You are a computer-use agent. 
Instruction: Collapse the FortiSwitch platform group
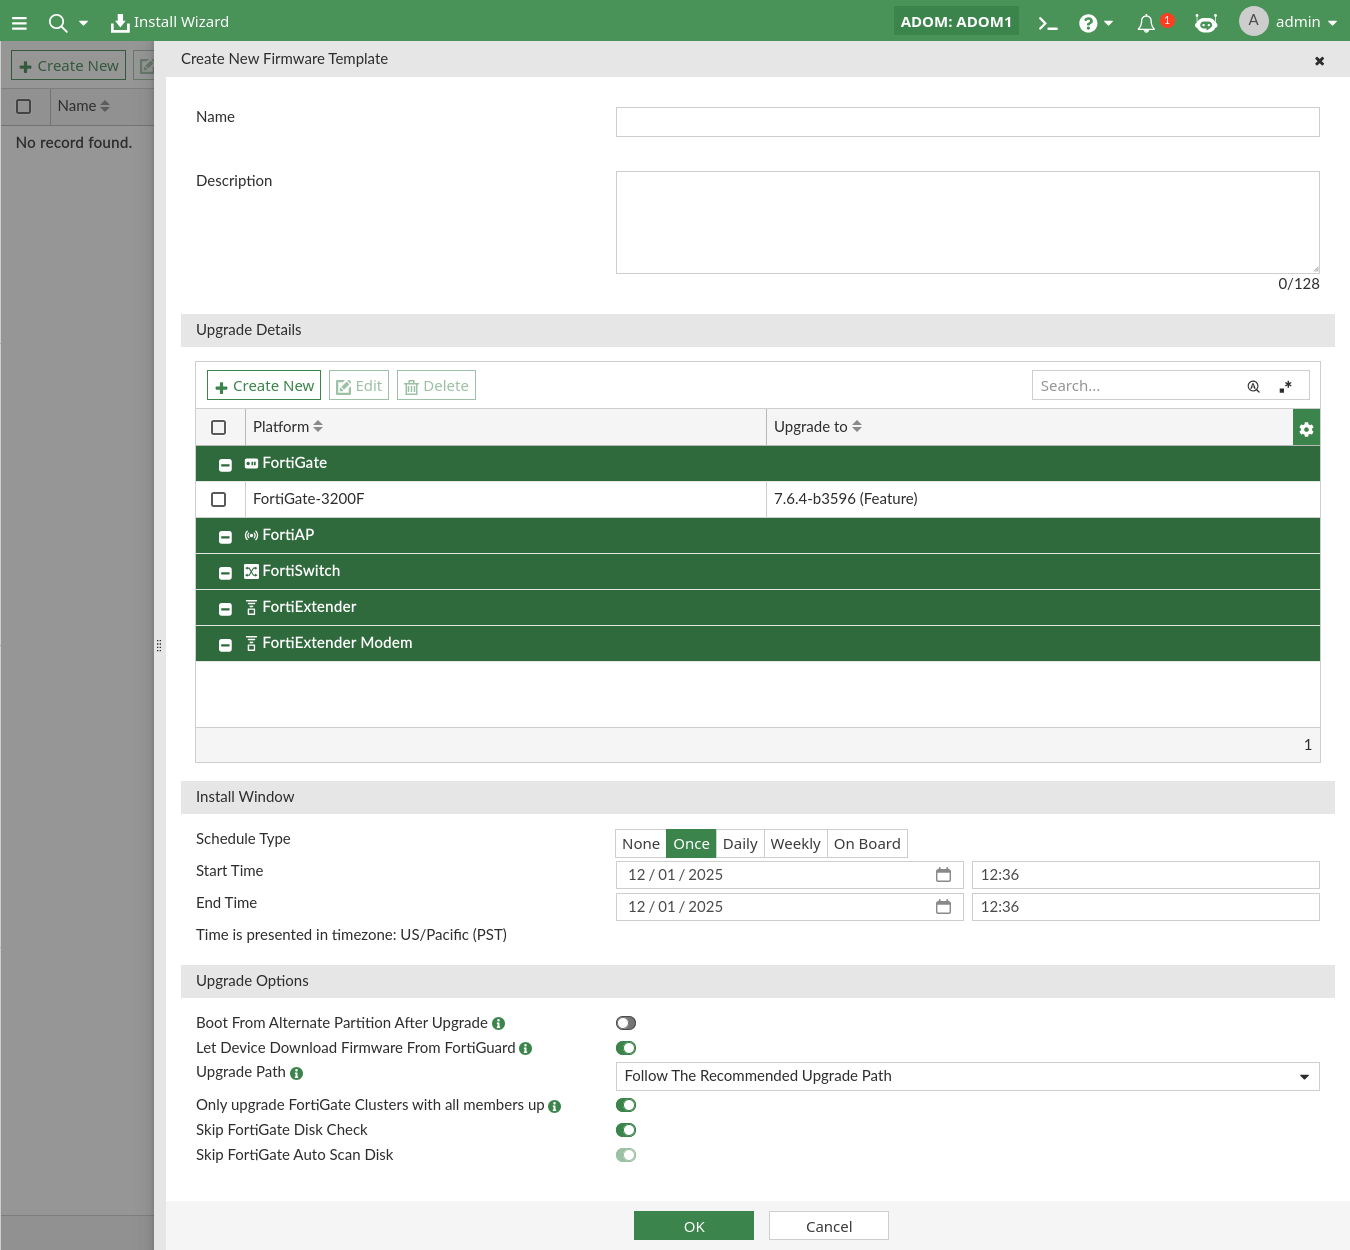pos(225,572)
